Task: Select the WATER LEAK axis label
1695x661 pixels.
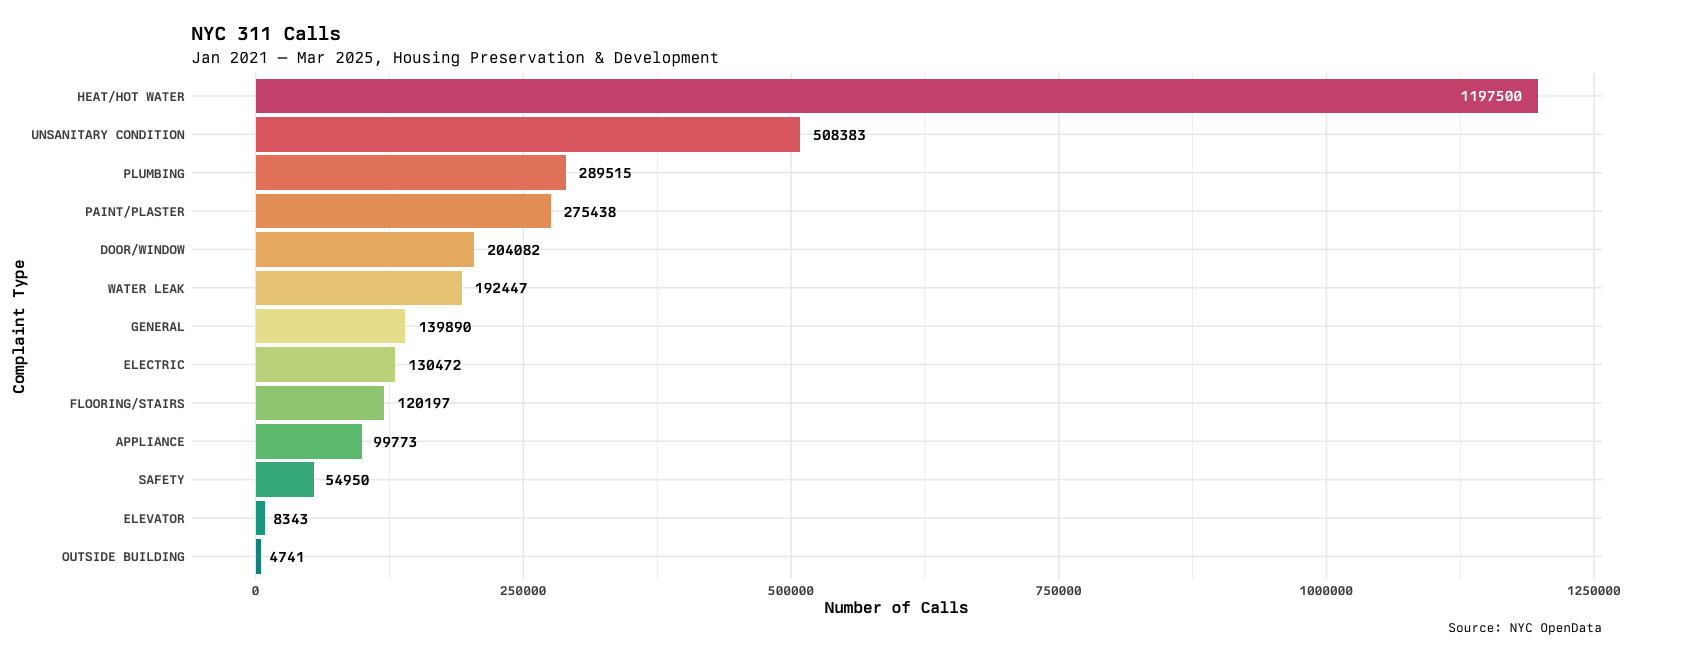Action: 146,289
